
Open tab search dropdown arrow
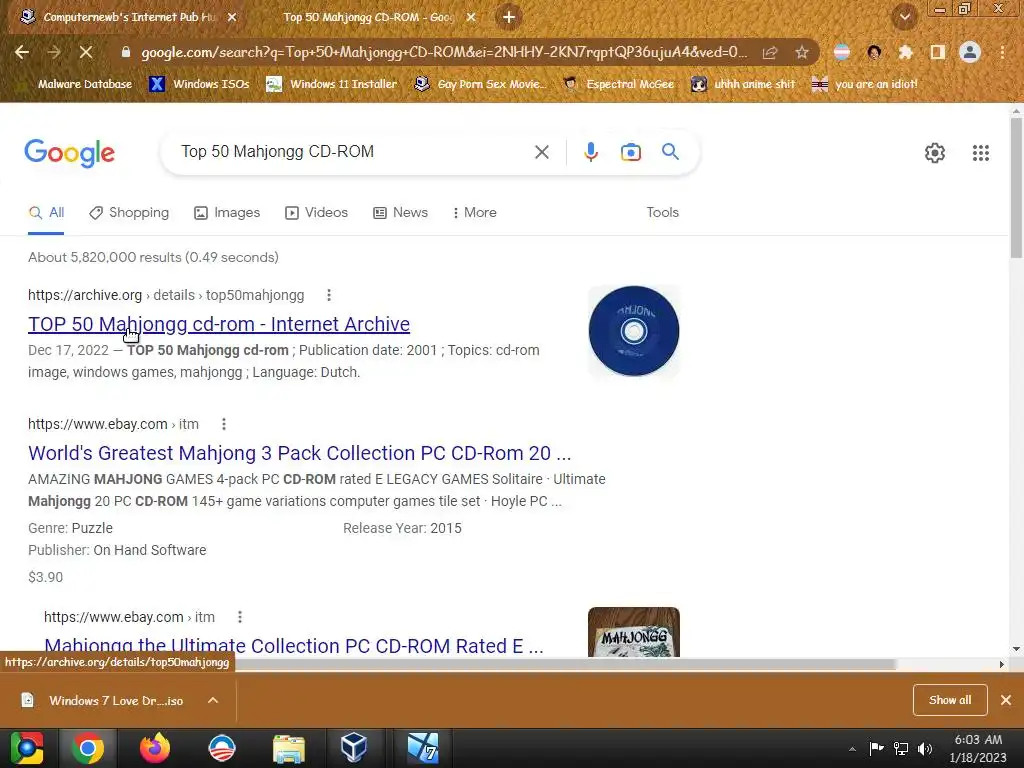[904, 18]
